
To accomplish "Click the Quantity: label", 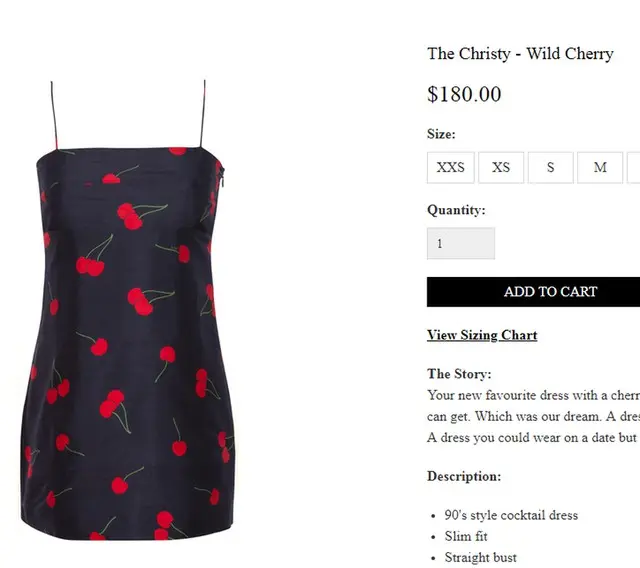I will click(x=456, y=210).
